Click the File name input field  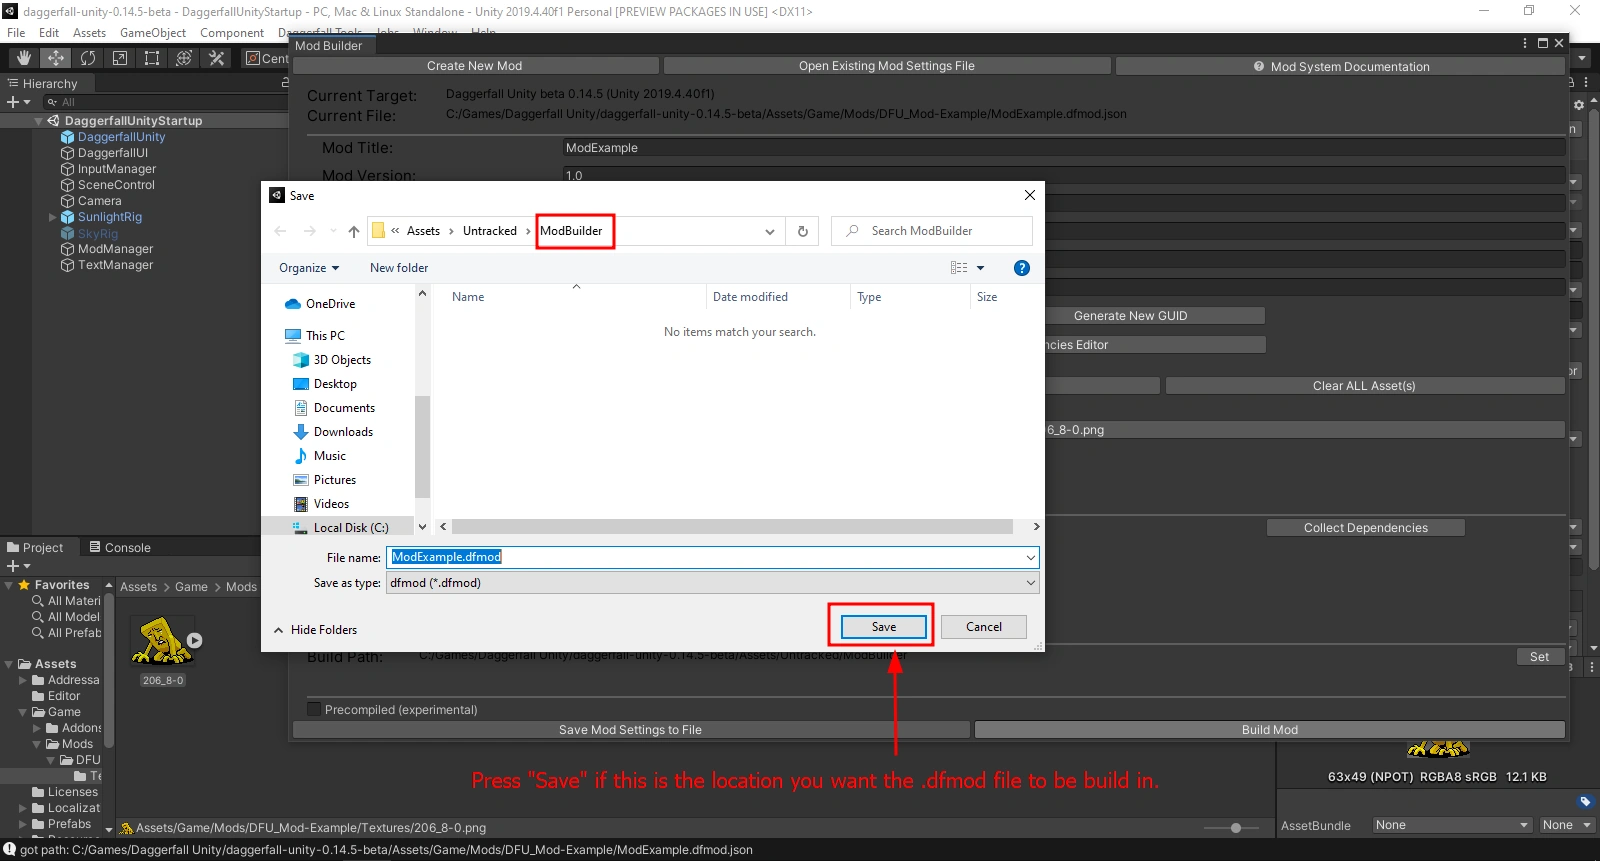click(x=705, y=557)
